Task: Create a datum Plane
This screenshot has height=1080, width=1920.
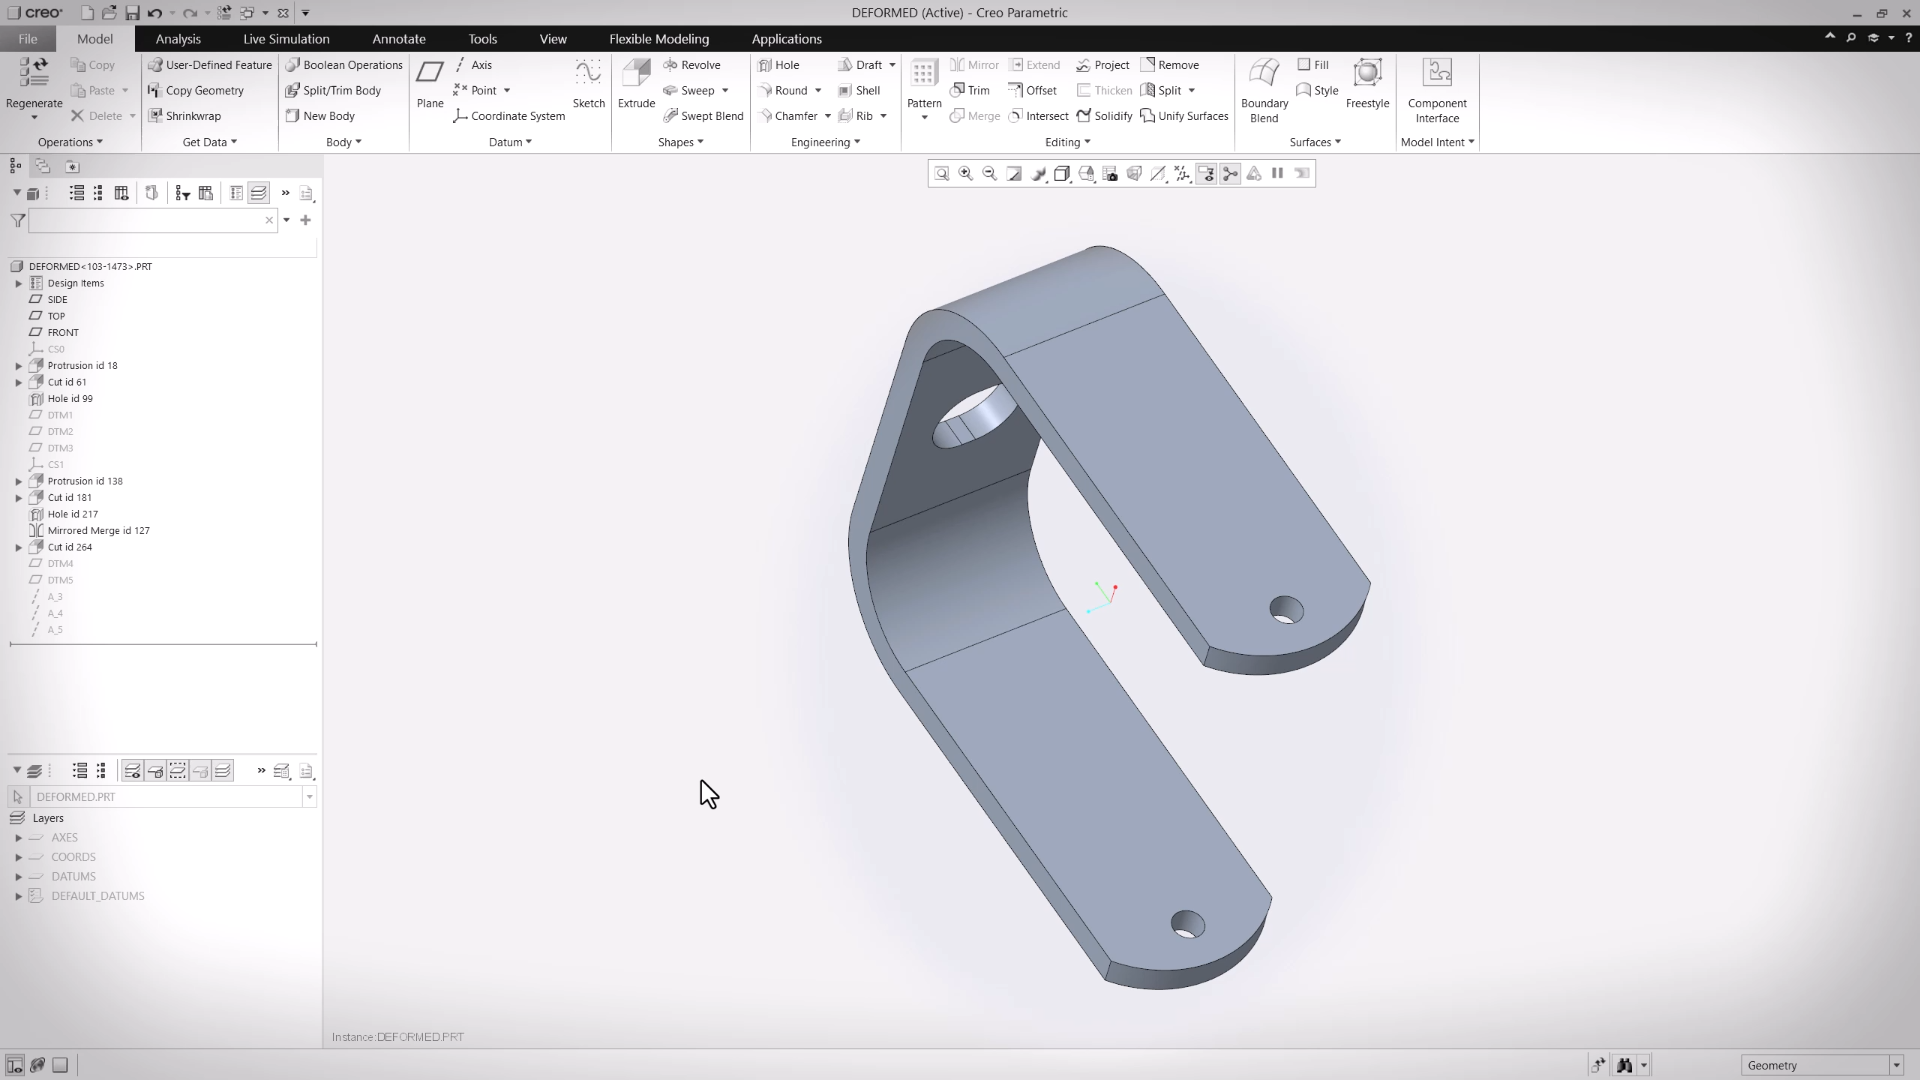Action: tap(430, 83)
